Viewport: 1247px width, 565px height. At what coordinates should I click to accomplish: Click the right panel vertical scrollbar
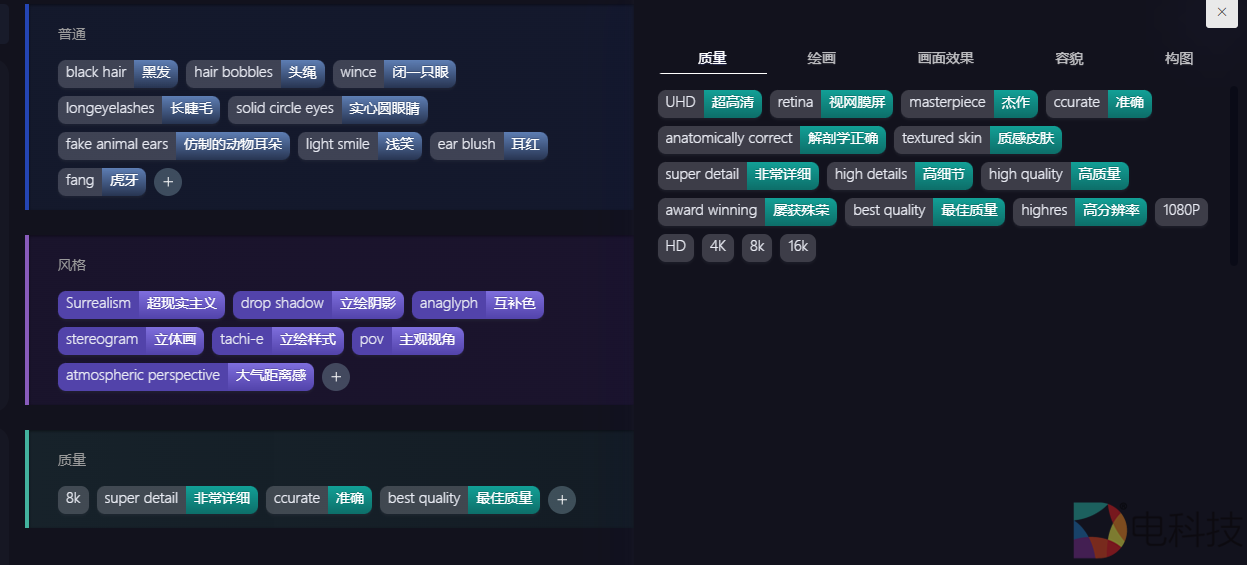(x=1233, y=175)
